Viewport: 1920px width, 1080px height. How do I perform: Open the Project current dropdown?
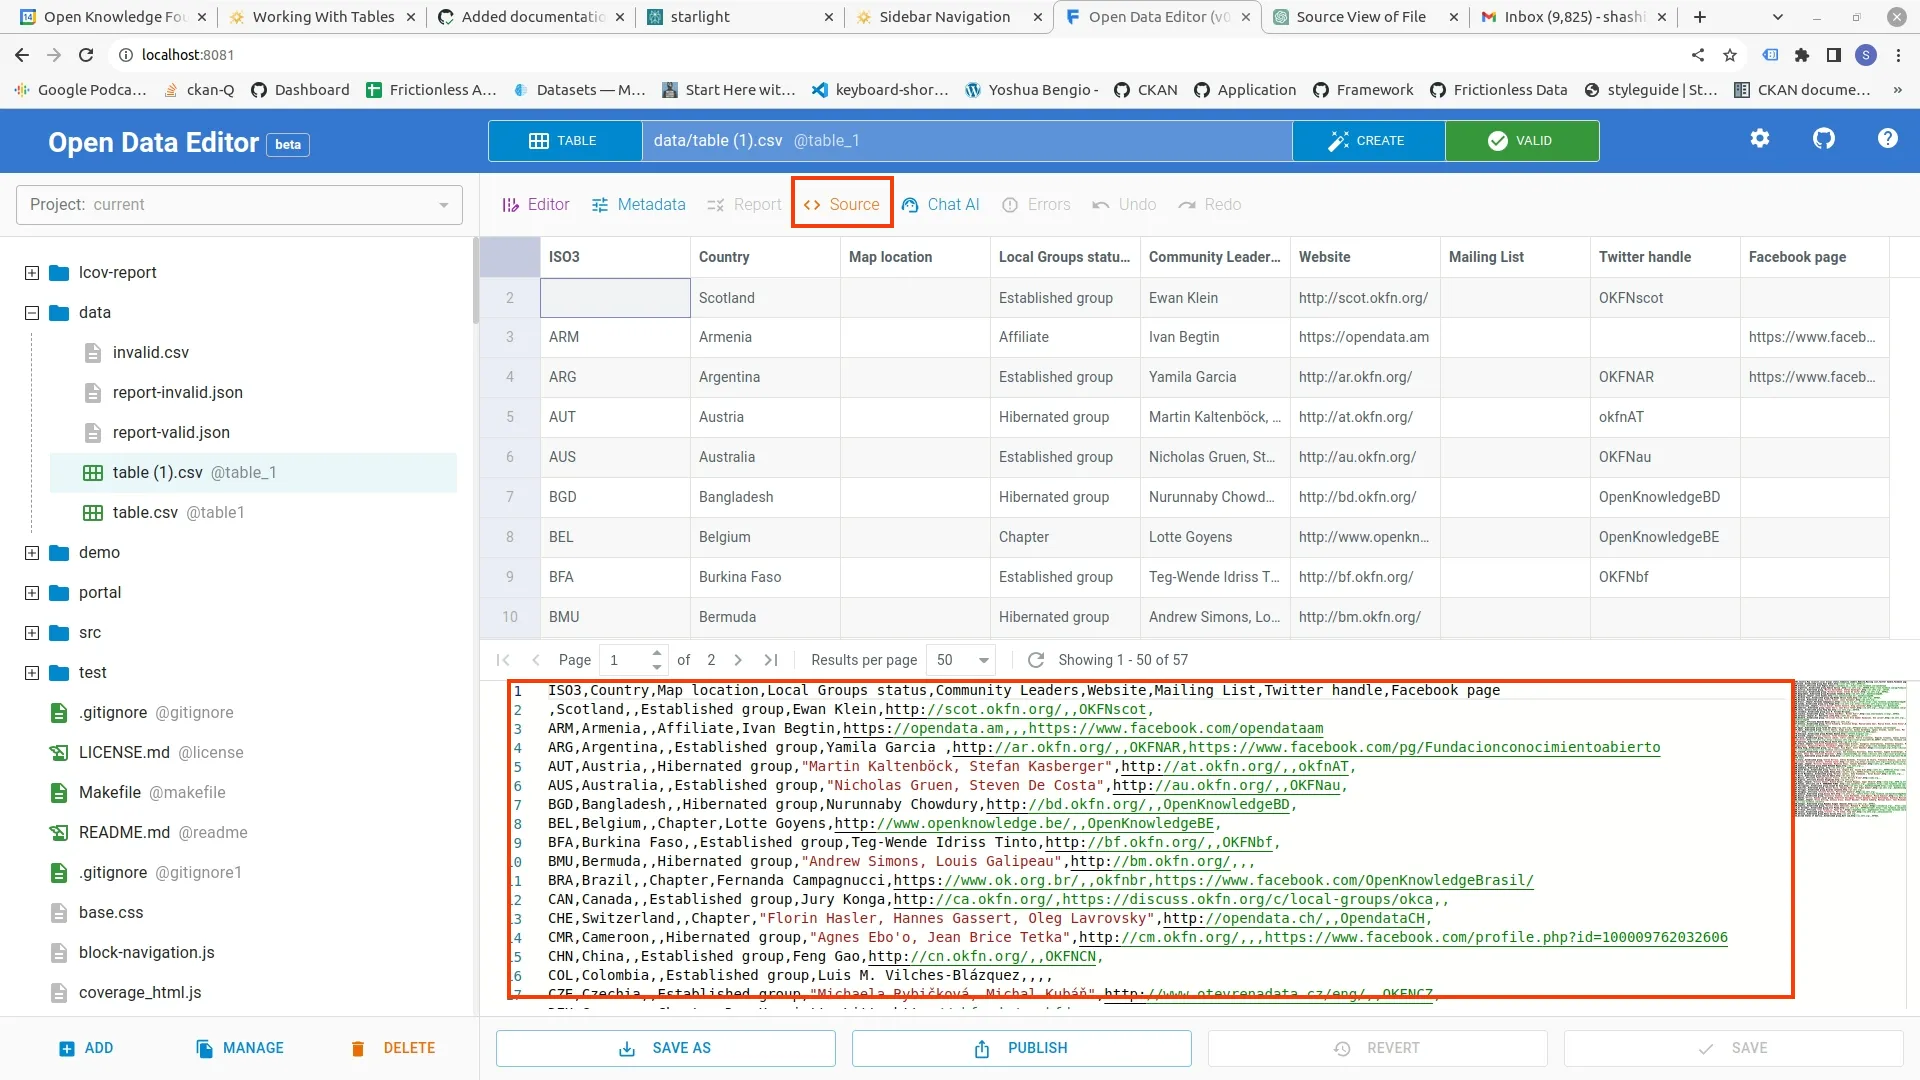tap(239, 205)
